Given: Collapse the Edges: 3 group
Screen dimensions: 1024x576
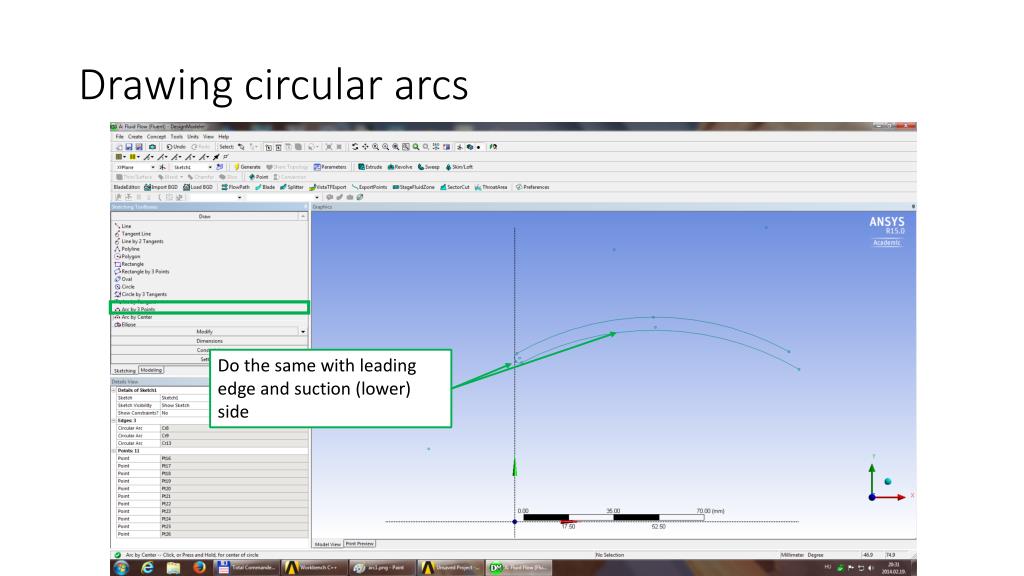Looking at the screenshot, I should pos(114,421).
